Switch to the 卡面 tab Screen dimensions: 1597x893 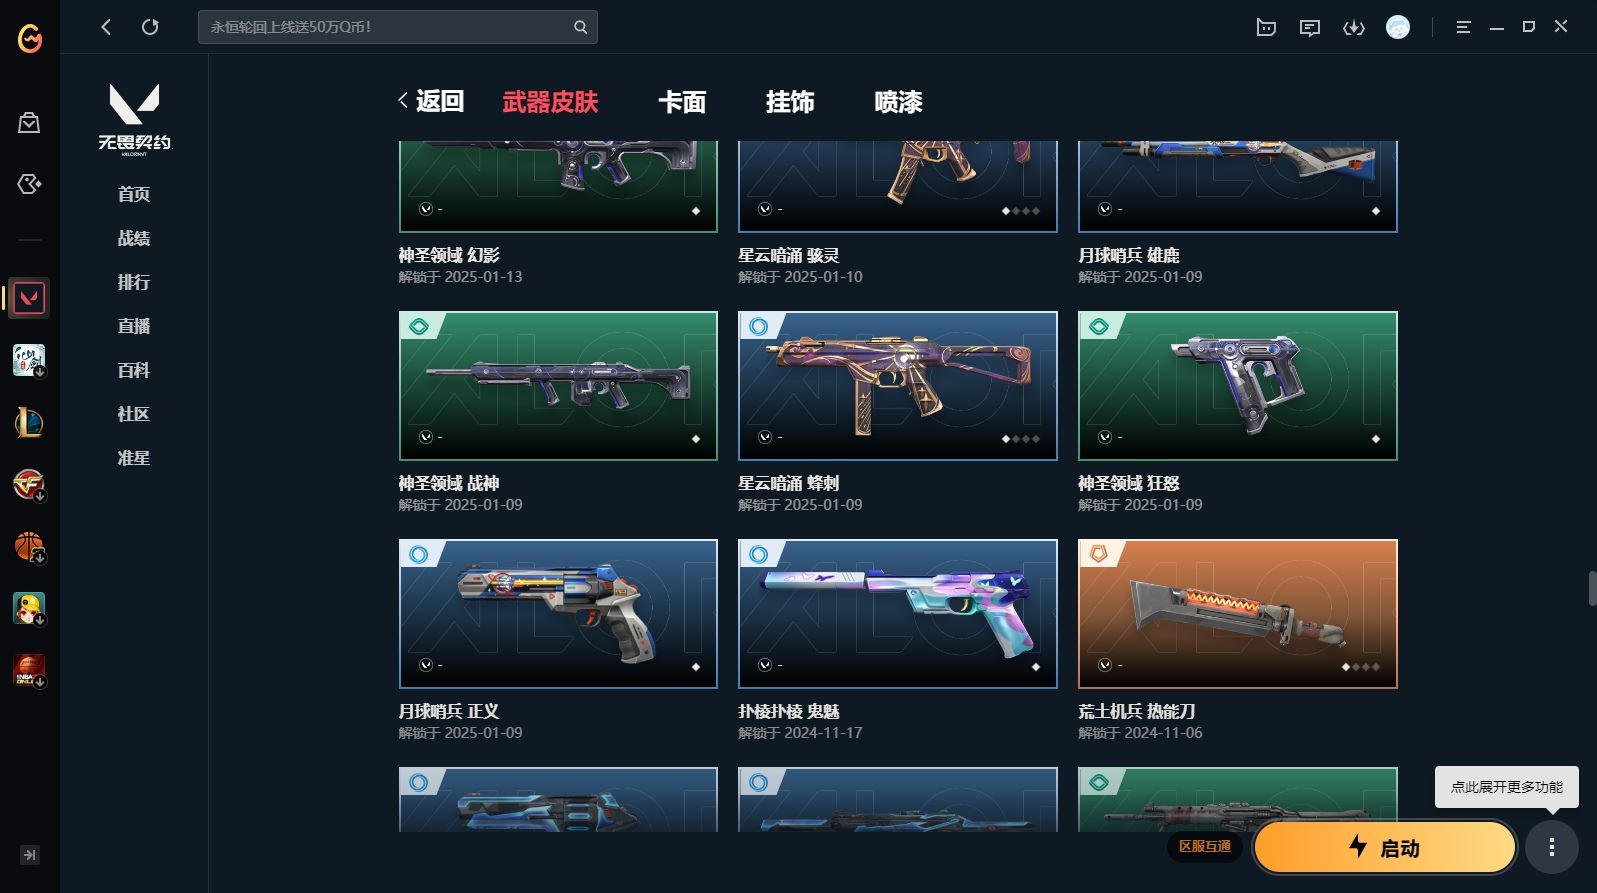click(x=682, y=102)
